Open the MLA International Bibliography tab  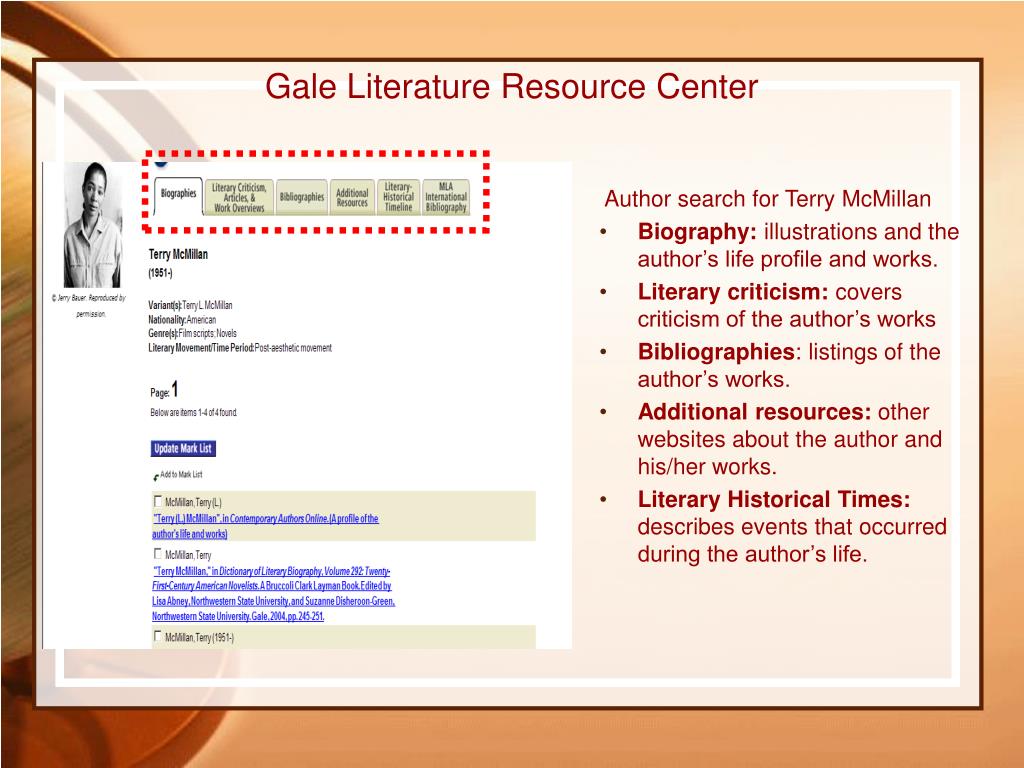[x=446, y=197]
